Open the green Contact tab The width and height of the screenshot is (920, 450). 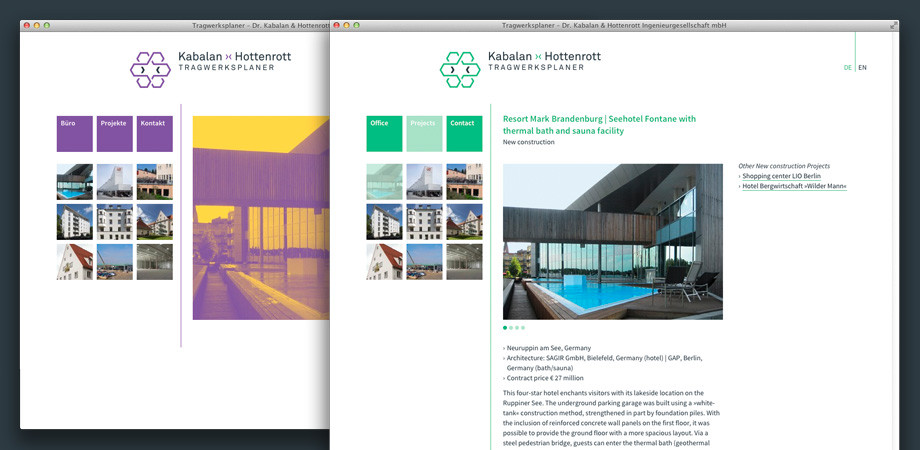pyautogui.click(x=464, y=133)
